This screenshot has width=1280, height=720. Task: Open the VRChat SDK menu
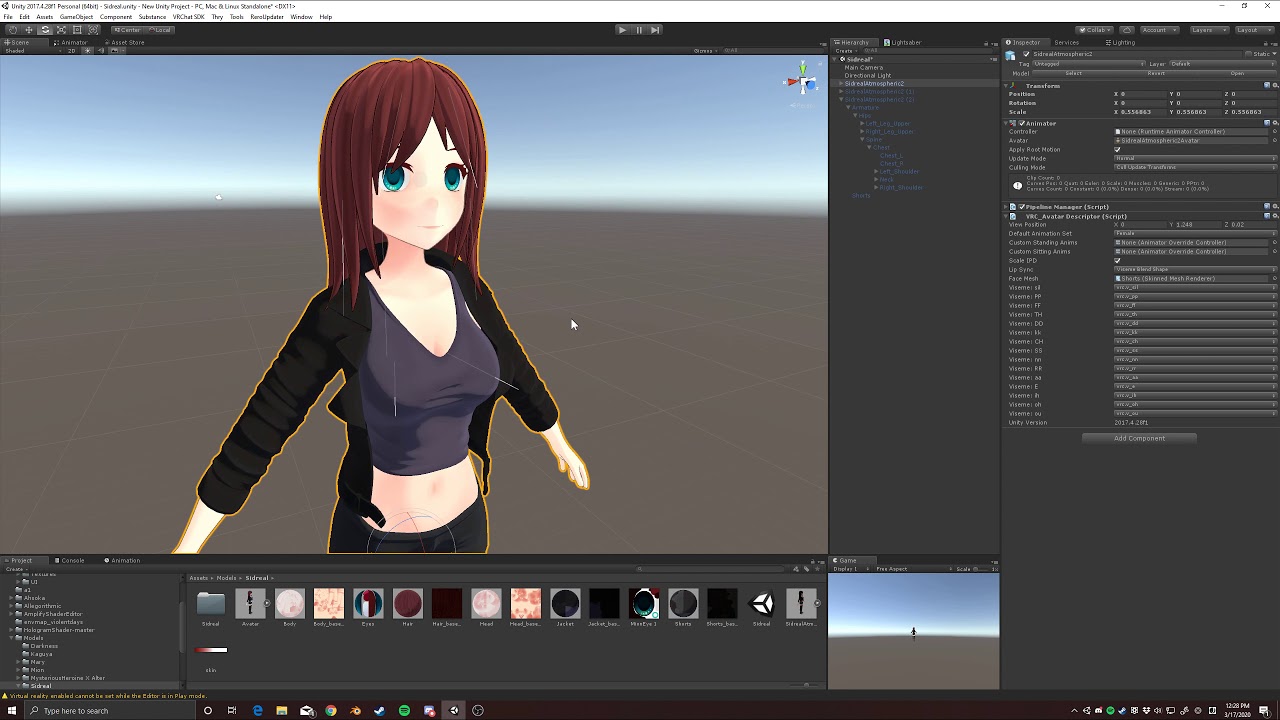(x=188, y=17)
